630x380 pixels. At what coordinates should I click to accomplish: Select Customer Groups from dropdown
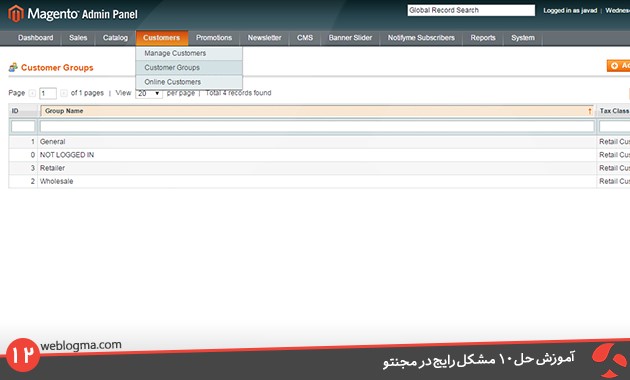(189, 67)
